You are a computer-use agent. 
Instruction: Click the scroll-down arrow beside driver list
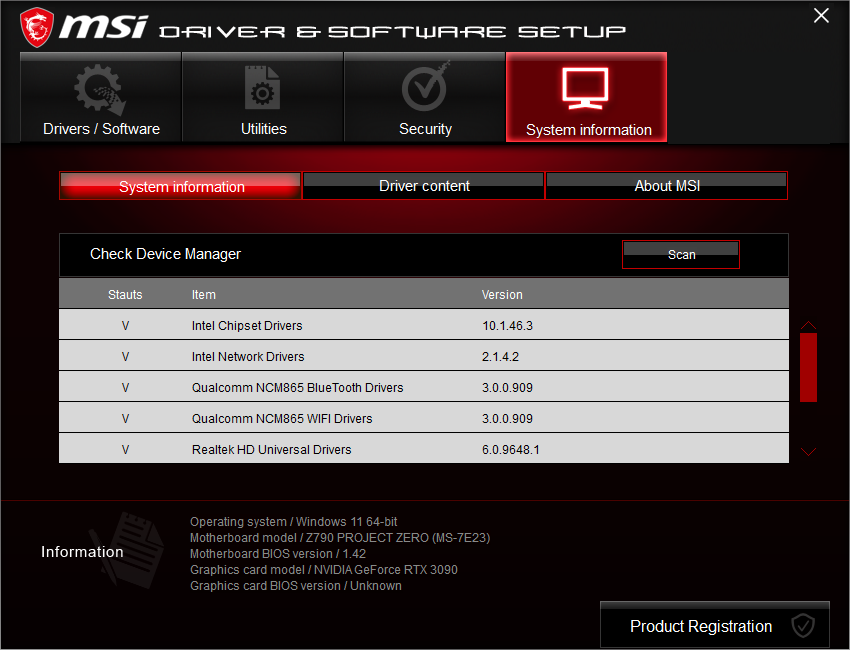click(807, 452)
